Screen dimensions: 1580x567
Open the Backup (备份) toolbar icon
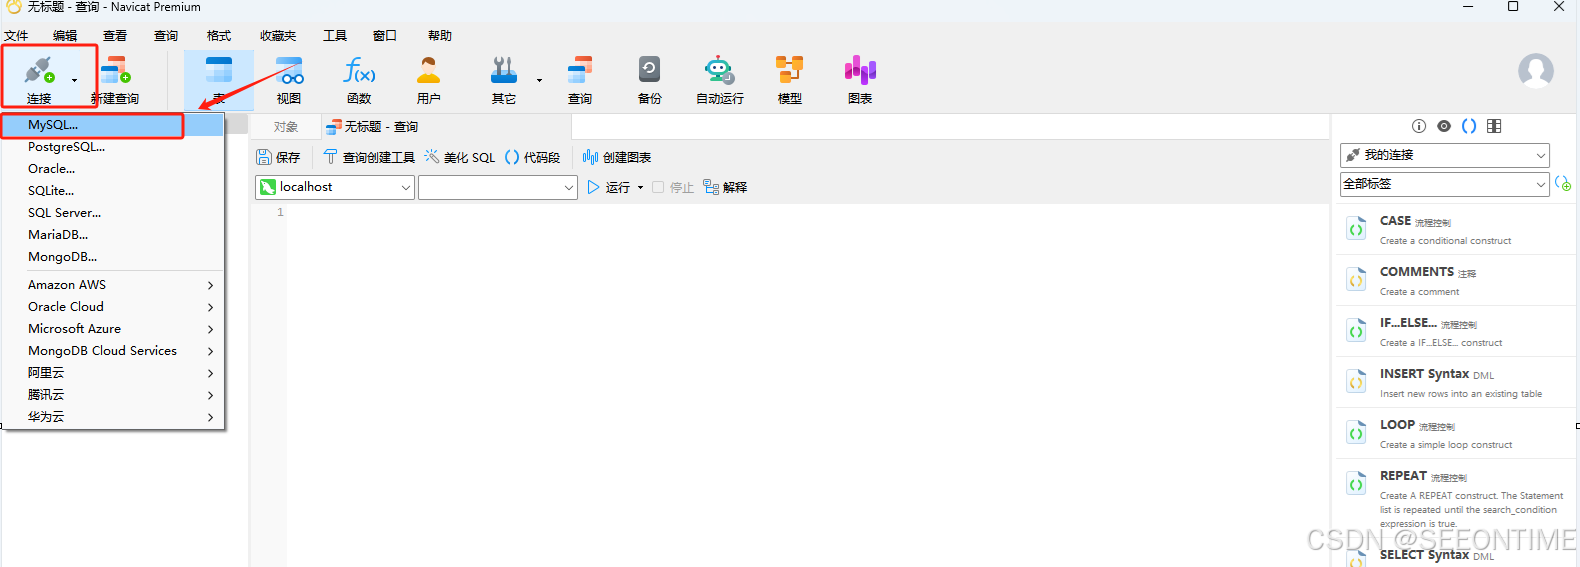[x=650, y=71]
